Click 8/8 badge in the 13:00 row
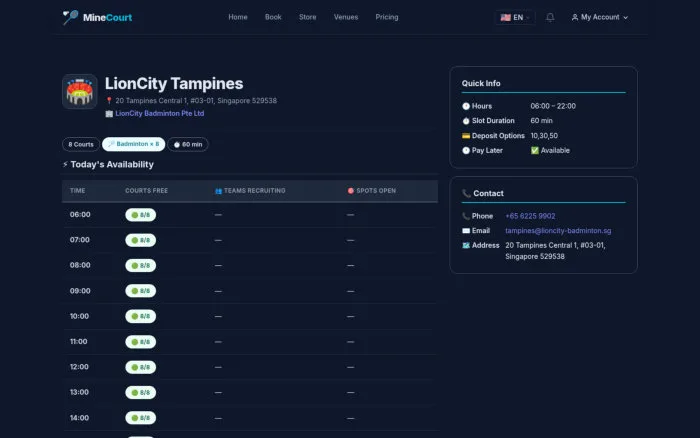 (141, 392)
